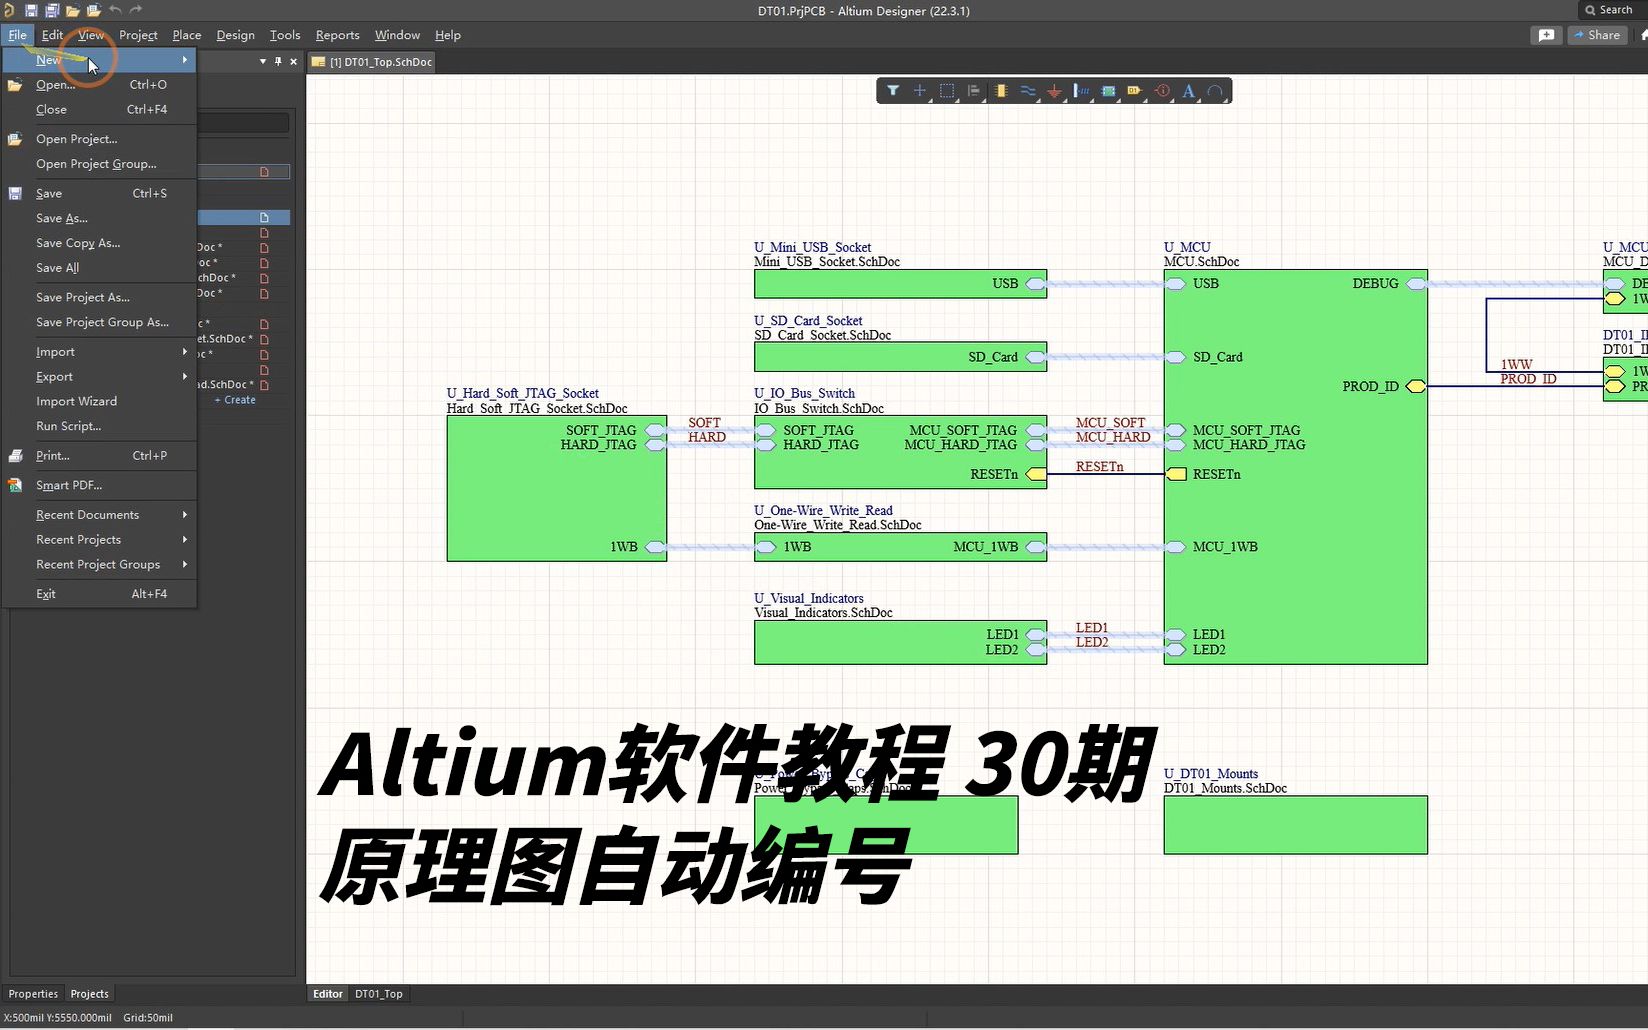Select the arc drawing tool
1648x1030 pixels.
tap(1215, 91)
